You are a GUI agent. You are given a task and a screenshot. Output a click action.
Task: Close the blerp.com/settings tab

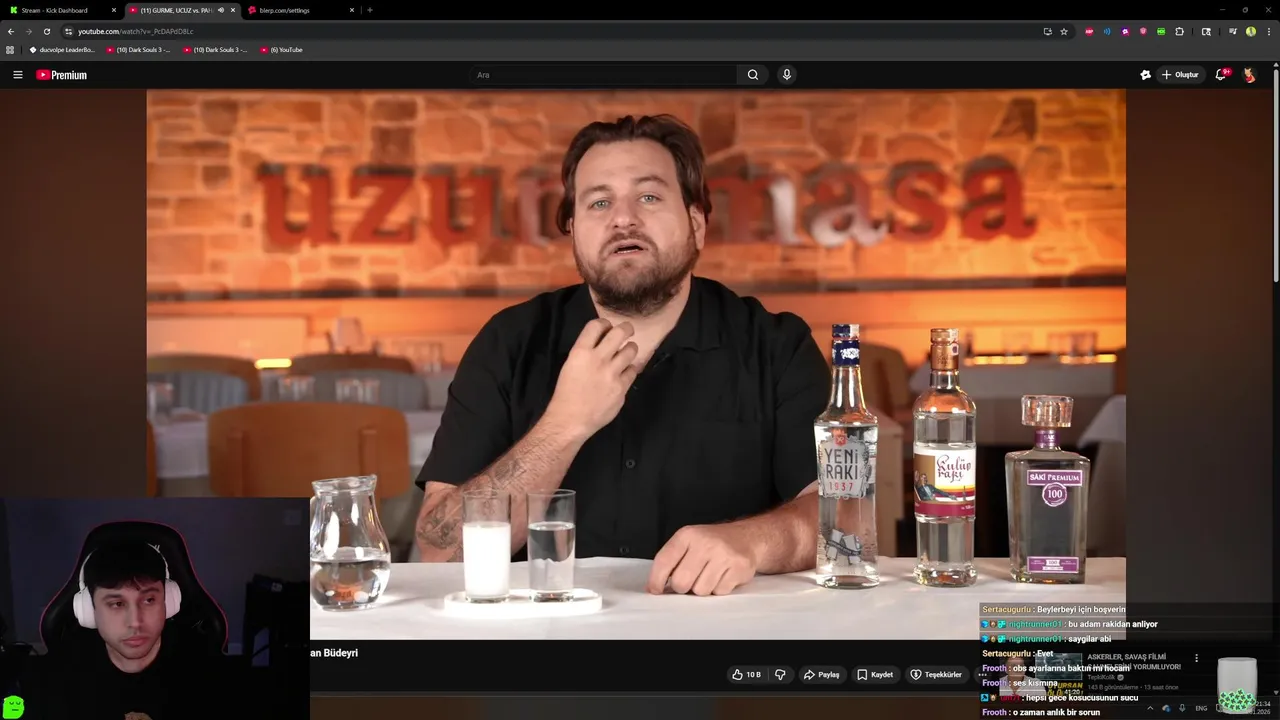(352, 10)
